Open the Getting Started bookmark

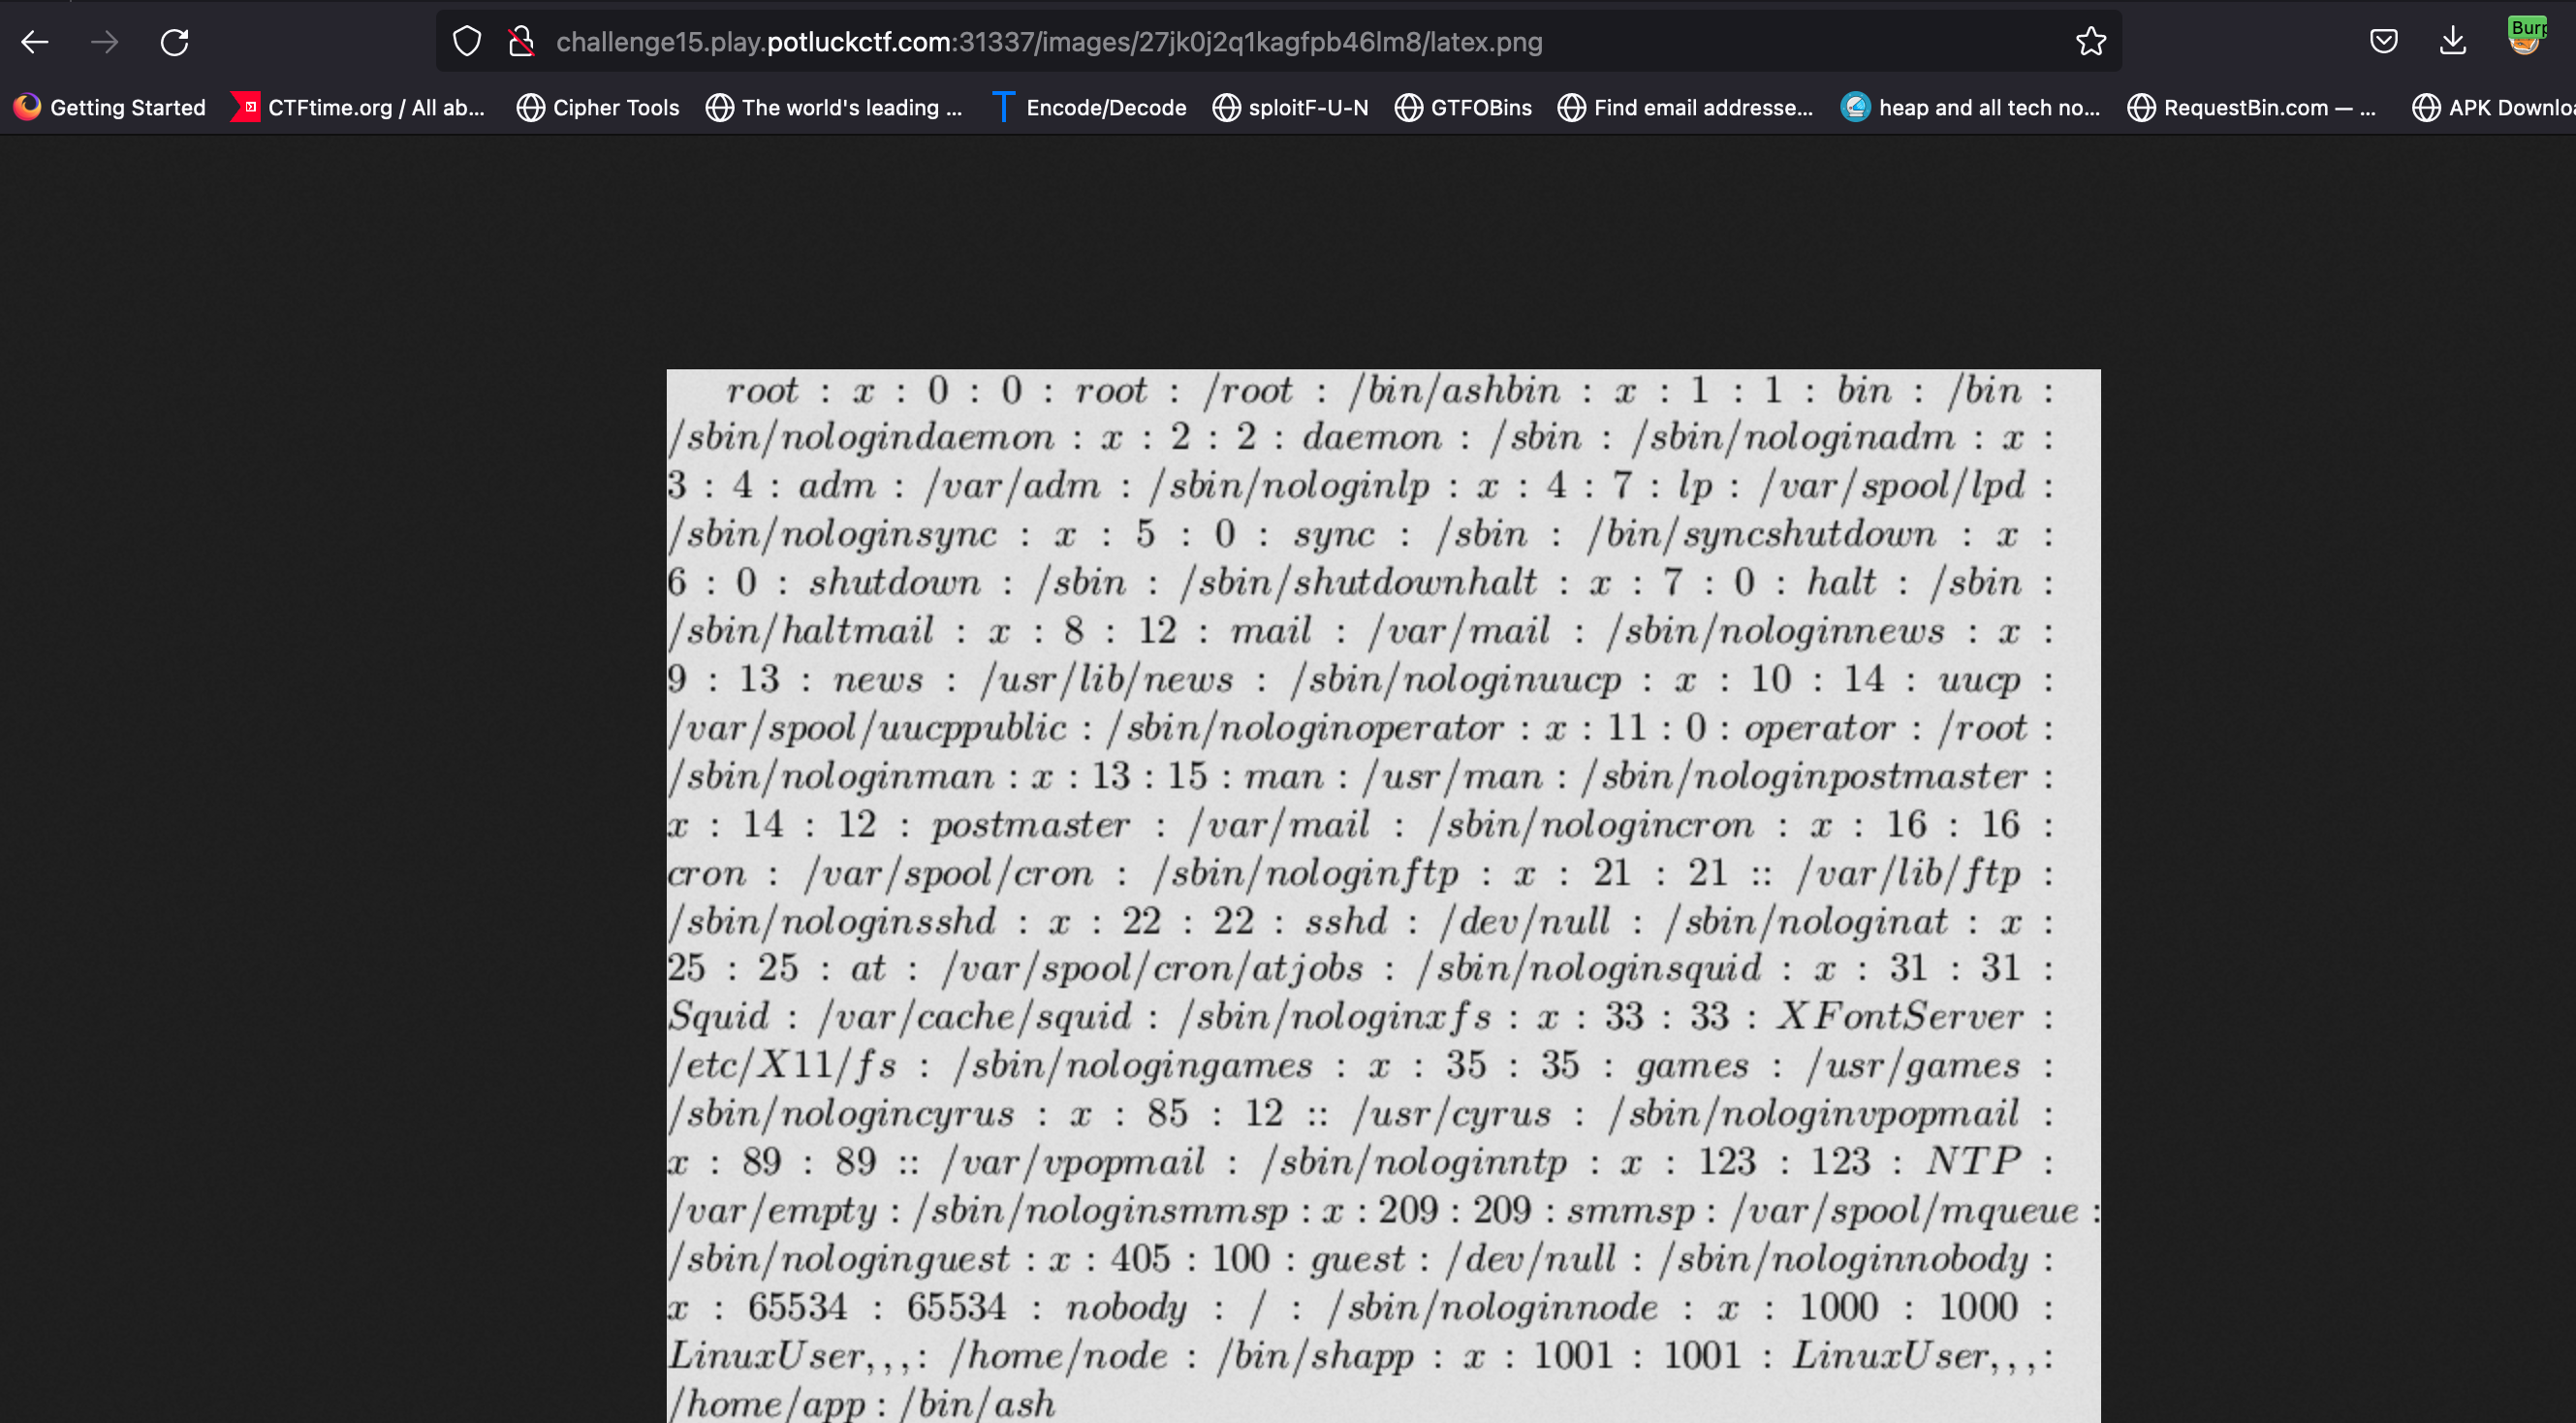coord(109,107)
